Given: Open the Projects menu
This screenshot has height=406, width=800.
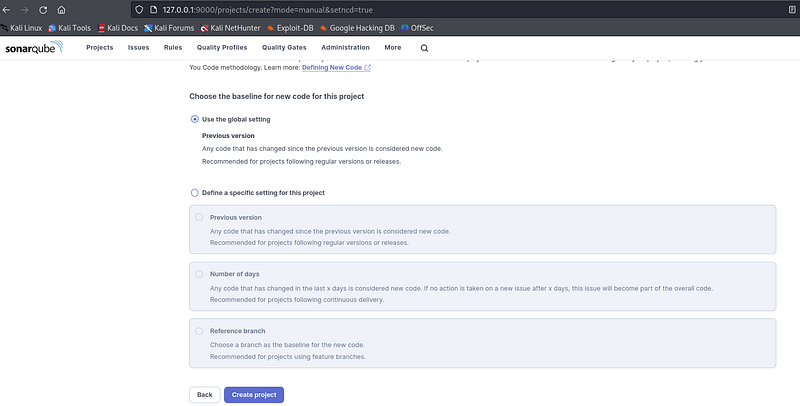Looking at the screenshot, I should tap(99, 47).
